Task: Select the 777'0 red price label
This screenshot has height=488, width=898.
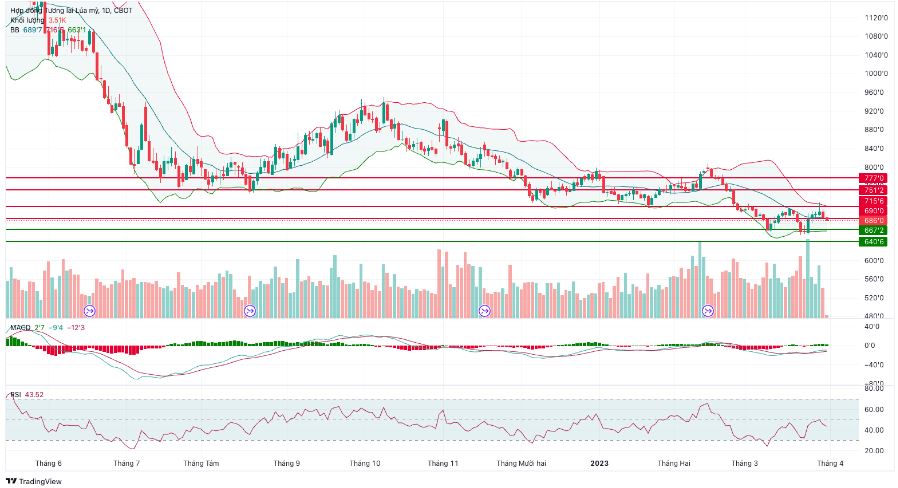Action: 873,179
